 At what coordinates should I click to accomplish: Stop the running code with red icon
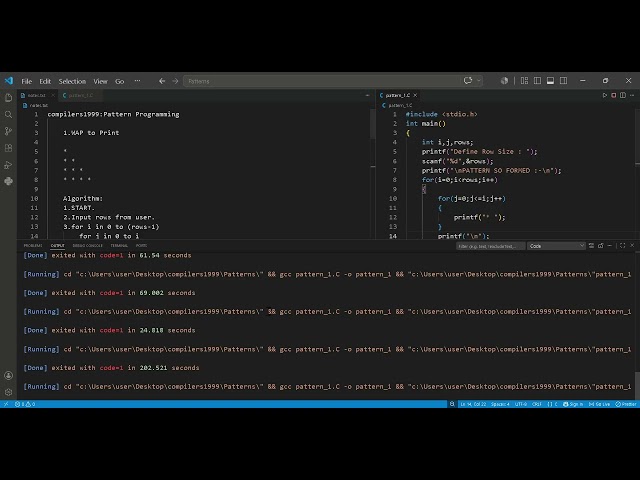pyautogui.click(x=613, y=95)
